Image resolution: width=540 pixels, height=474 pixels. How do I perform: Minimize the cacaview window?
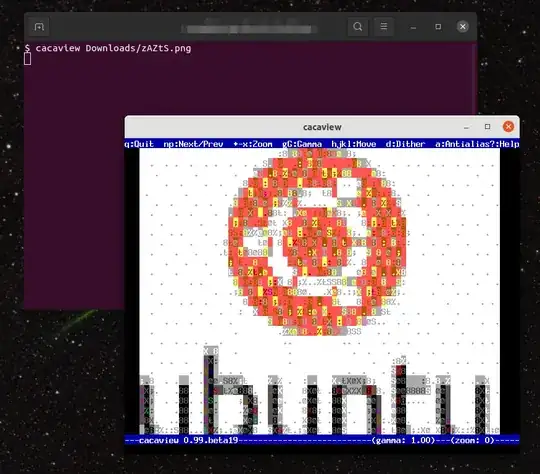(x=466, y=127)
